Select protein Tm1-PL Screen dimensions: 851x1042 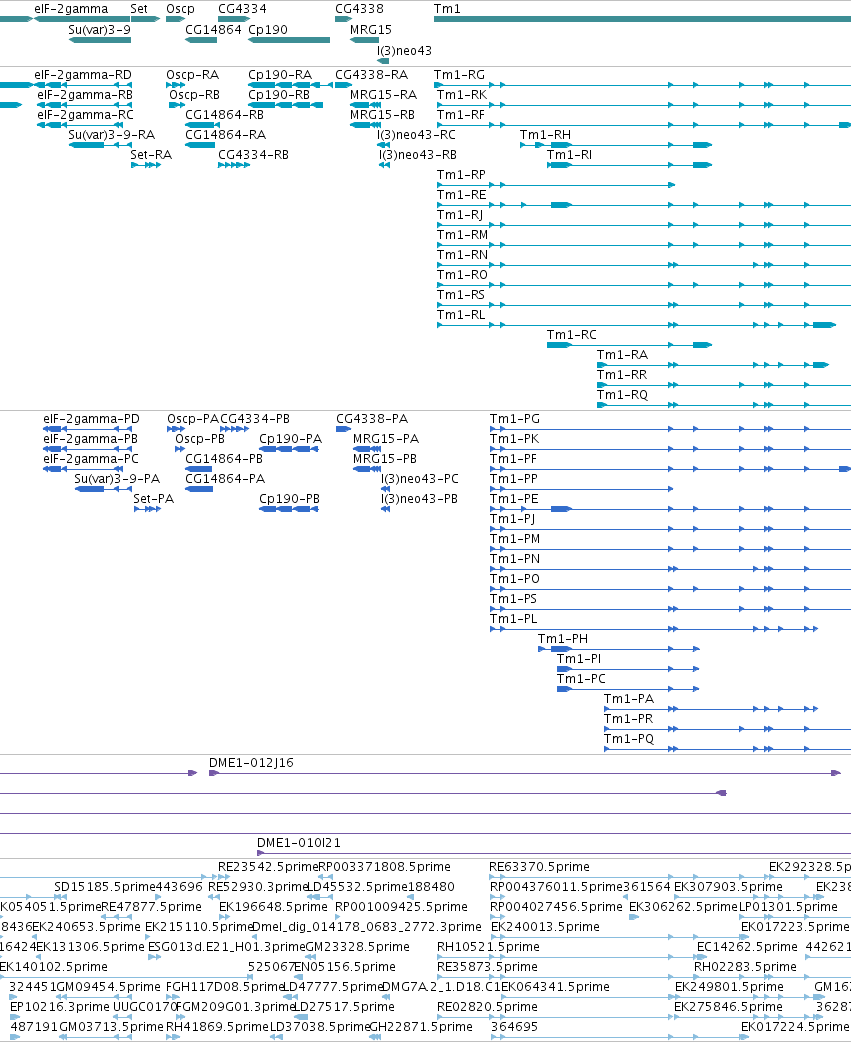point(514,619)
